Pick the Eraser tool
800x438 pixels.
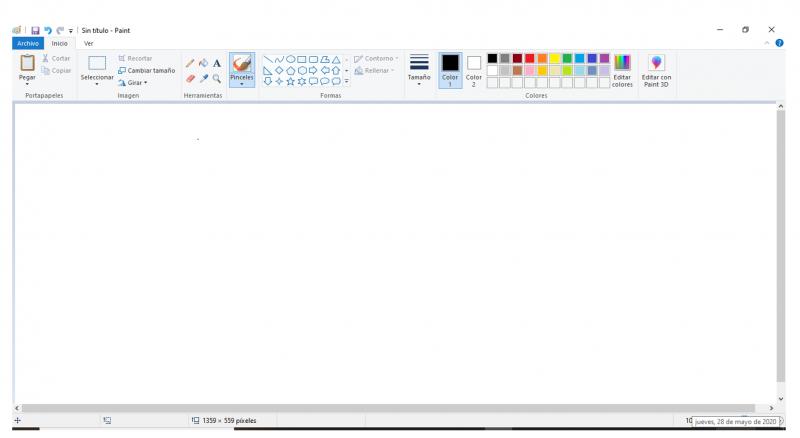pyautogui.click(x=190, y=78)
